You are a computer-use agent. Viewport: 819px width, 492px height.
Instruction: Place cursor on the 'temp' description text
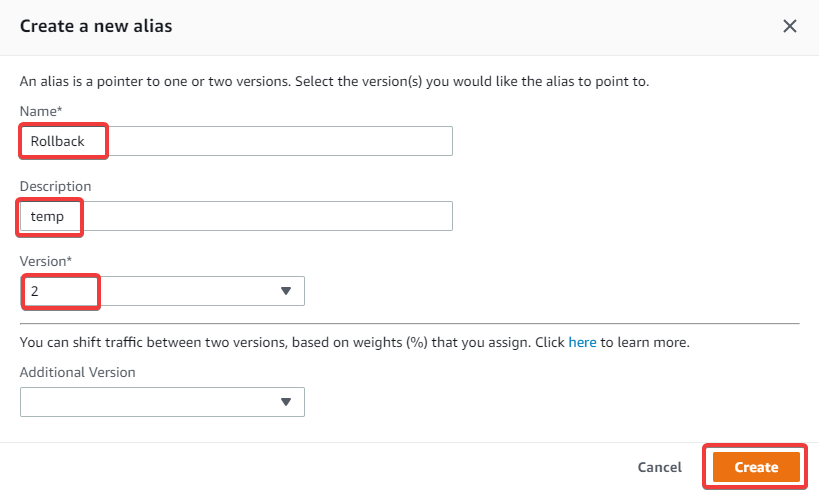point(47,217)
